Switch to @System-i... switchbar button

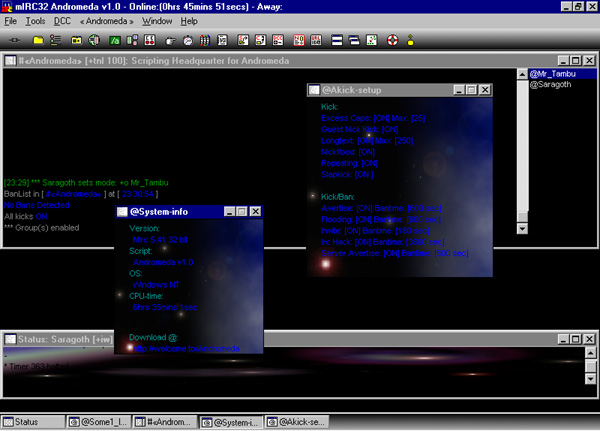tap(232, 422)
